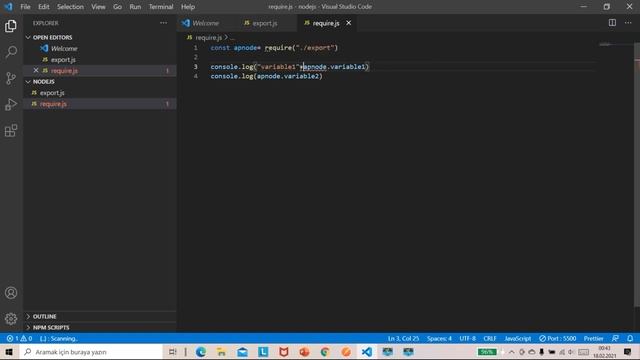Image resolution: width=640 pixels, height=360 pixels.
Task: Open Task View on the taskbar
Action: pyautogui.click(x=173, y=352)
